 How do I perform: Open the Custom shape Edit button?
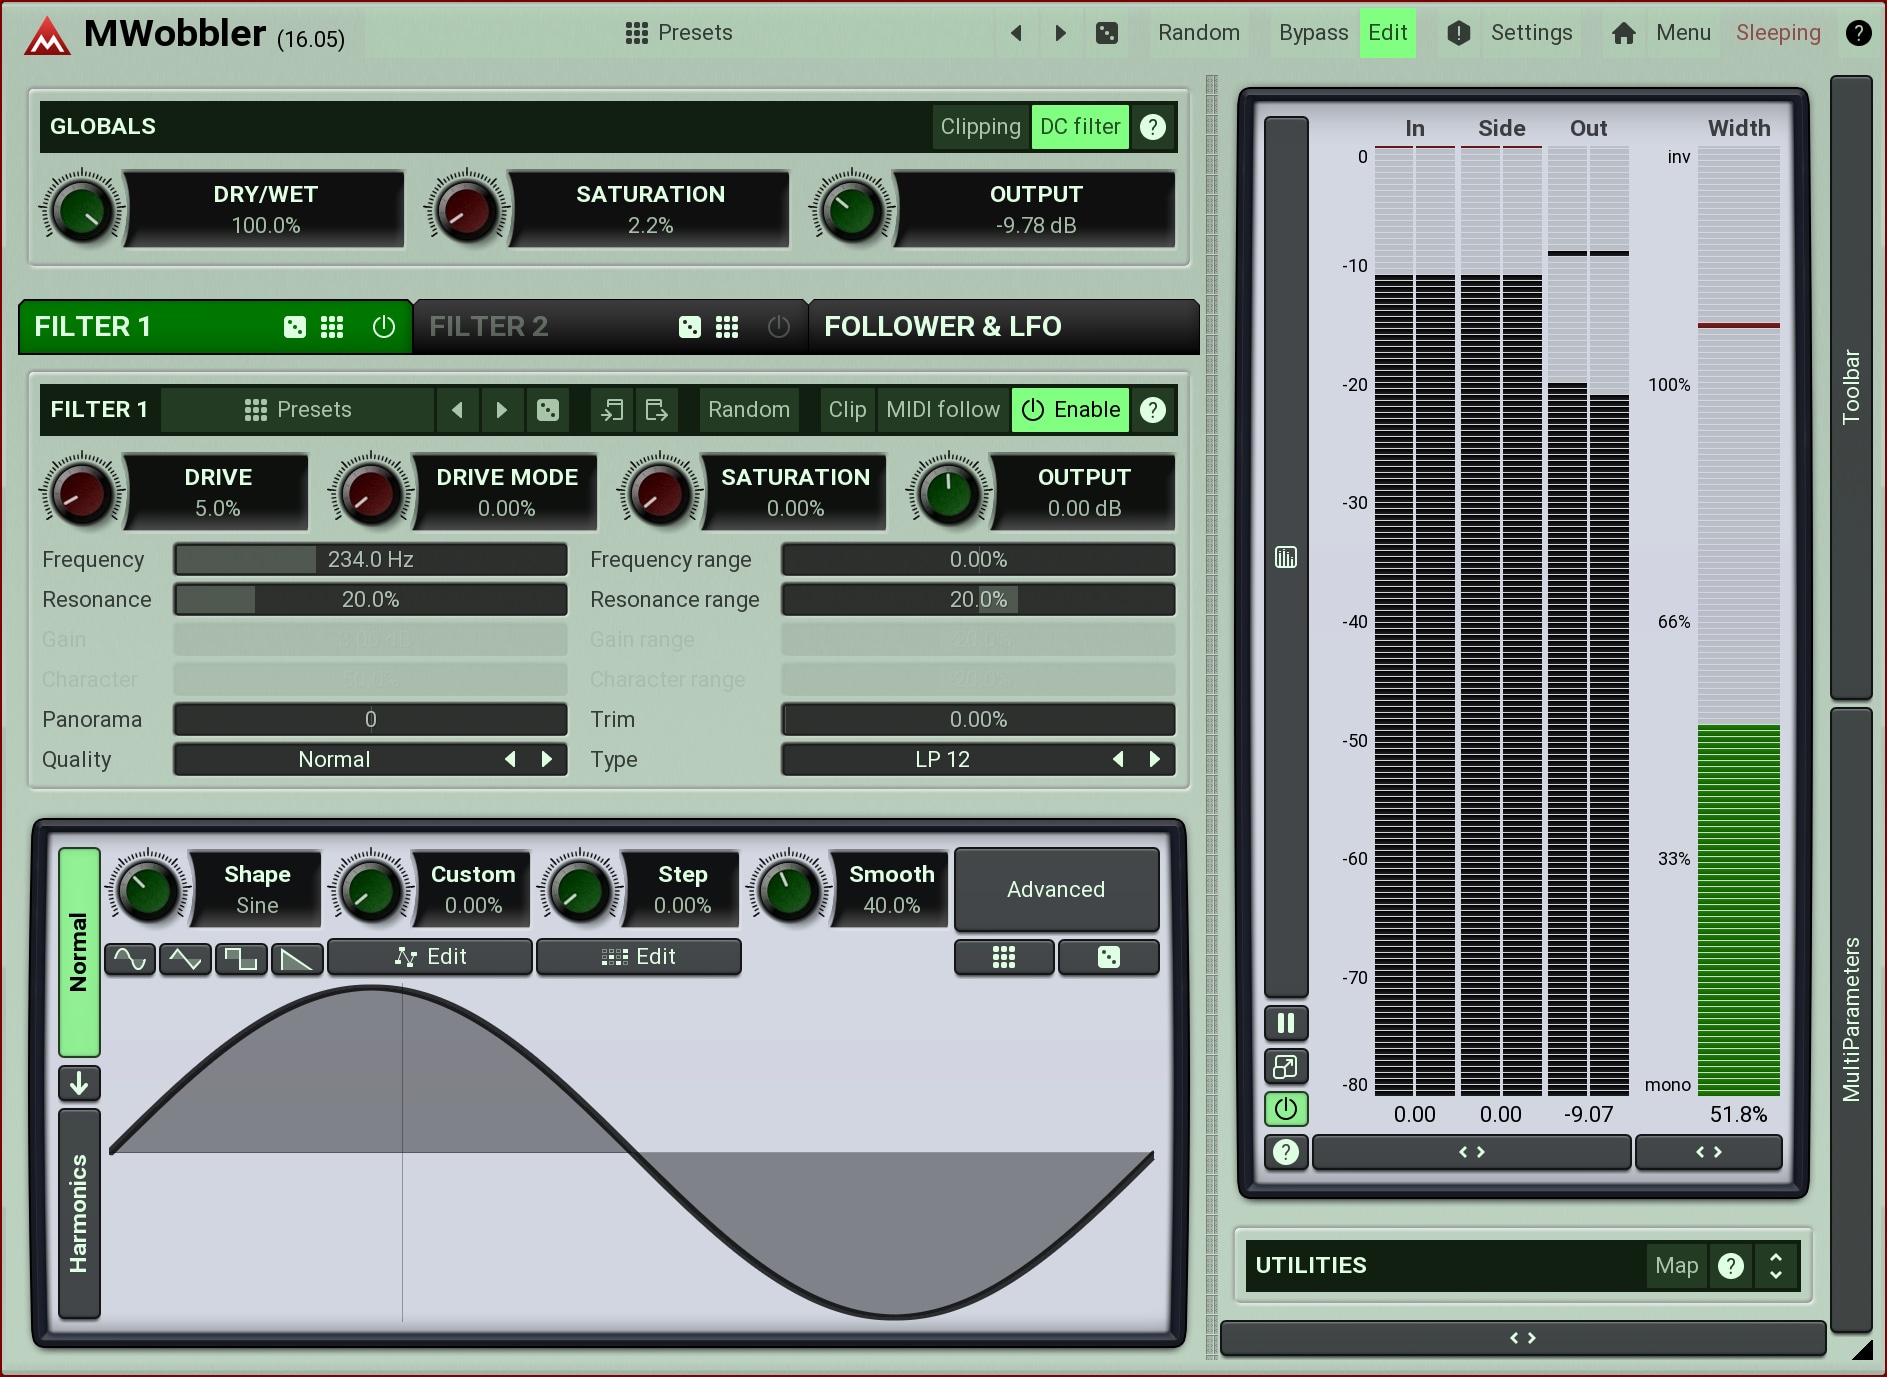pos(430,957)
